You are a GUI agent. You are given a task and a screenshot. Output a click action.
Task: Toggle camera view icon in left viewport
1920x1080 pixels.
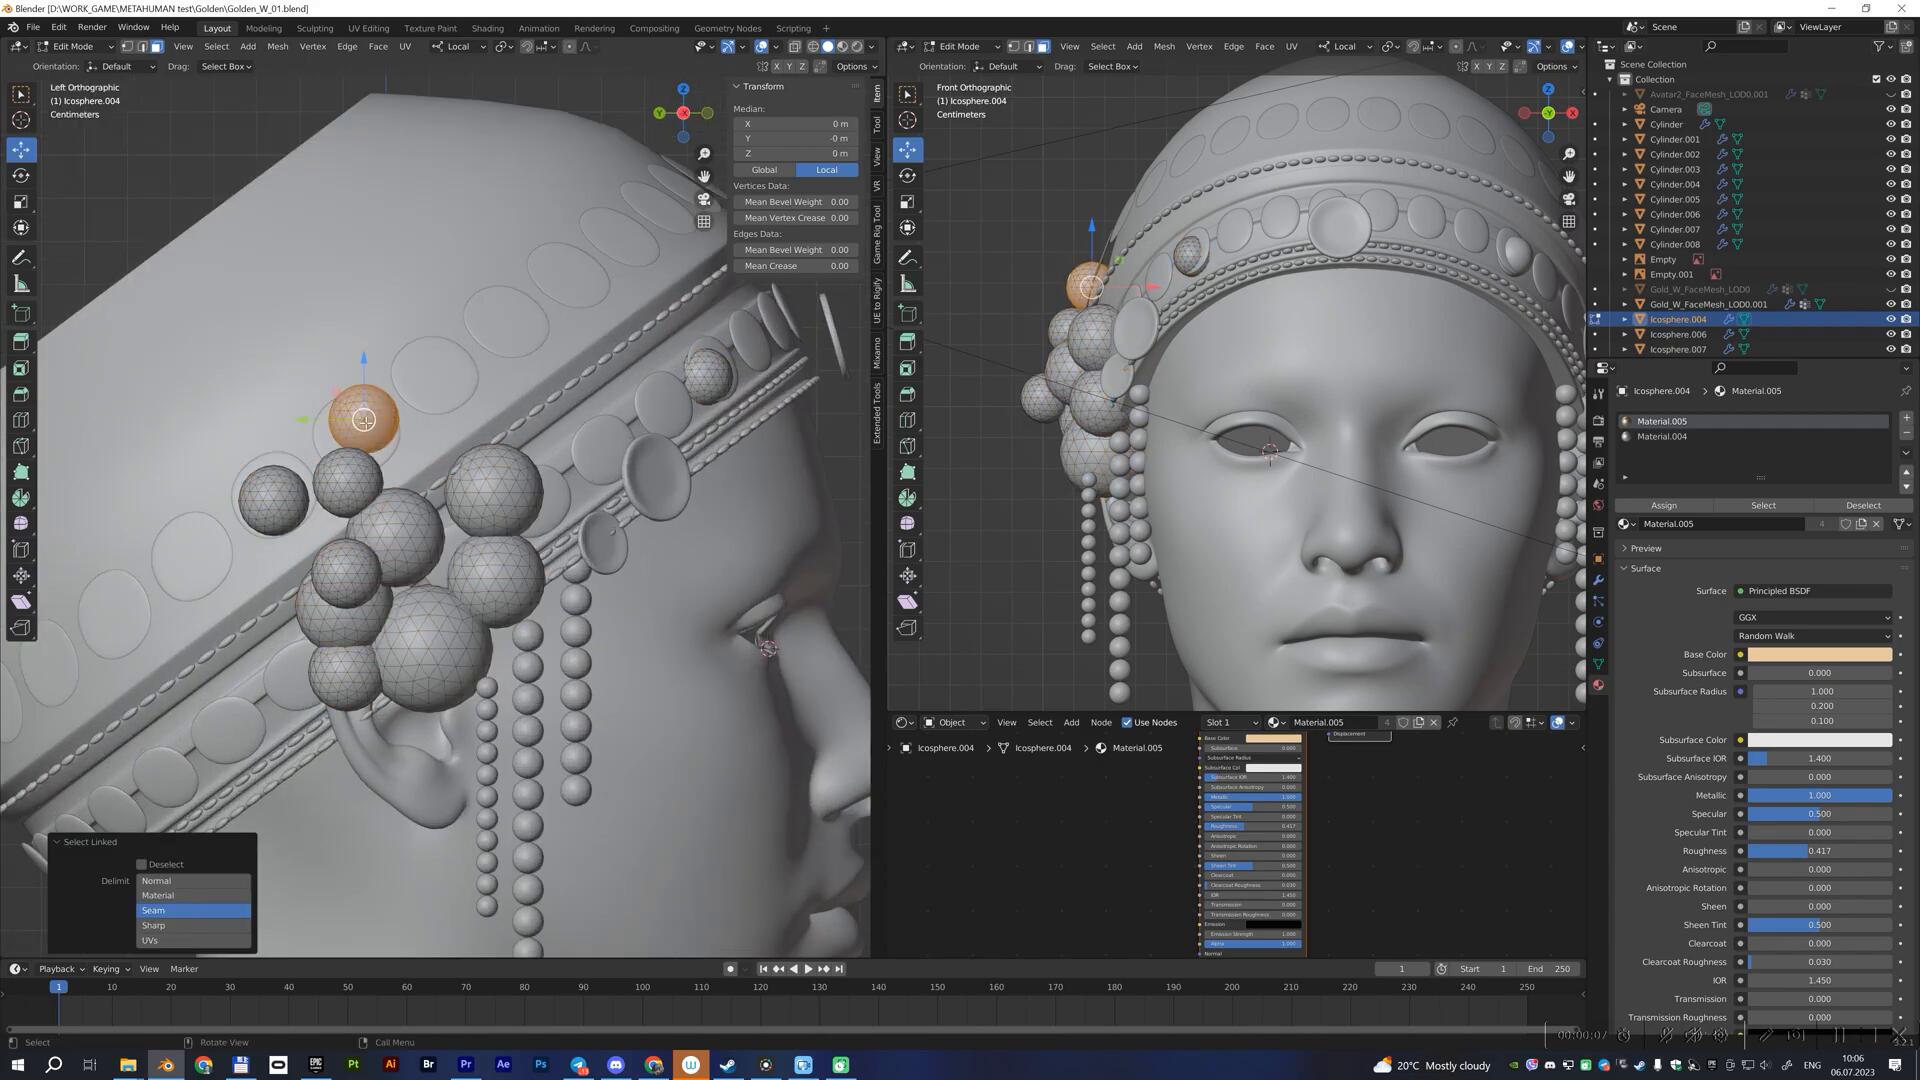click(x=704, y=199)
